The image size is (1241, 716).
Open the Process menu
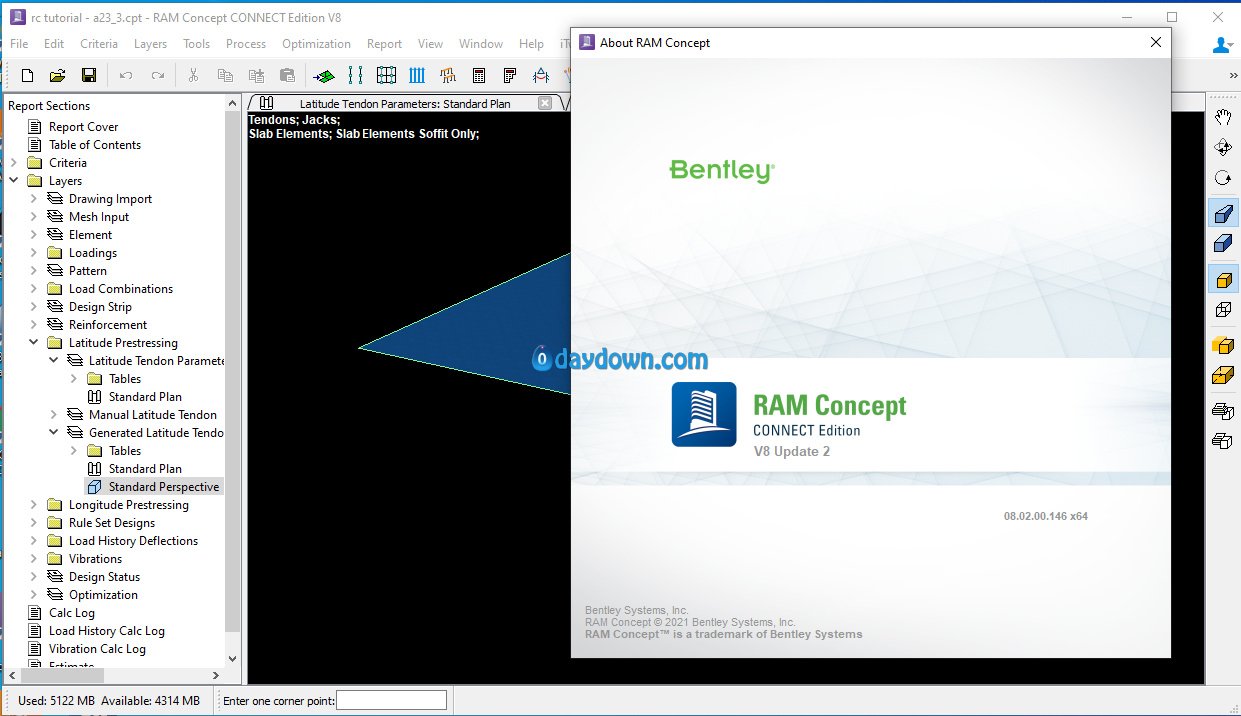(246, 44)
